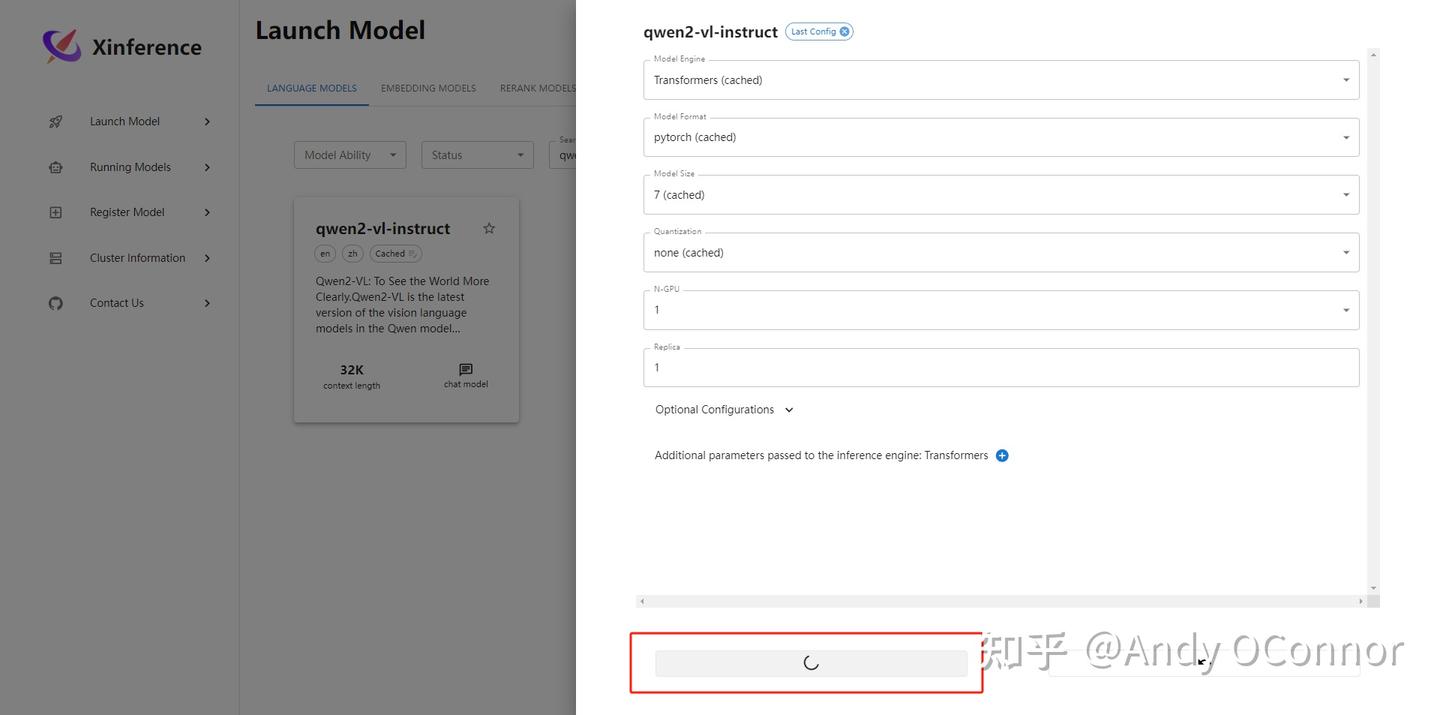Toggle the favorite star on qwen2-vl-instruct
This screenshot has width=1440, height=715.
[x=489, y=228]
